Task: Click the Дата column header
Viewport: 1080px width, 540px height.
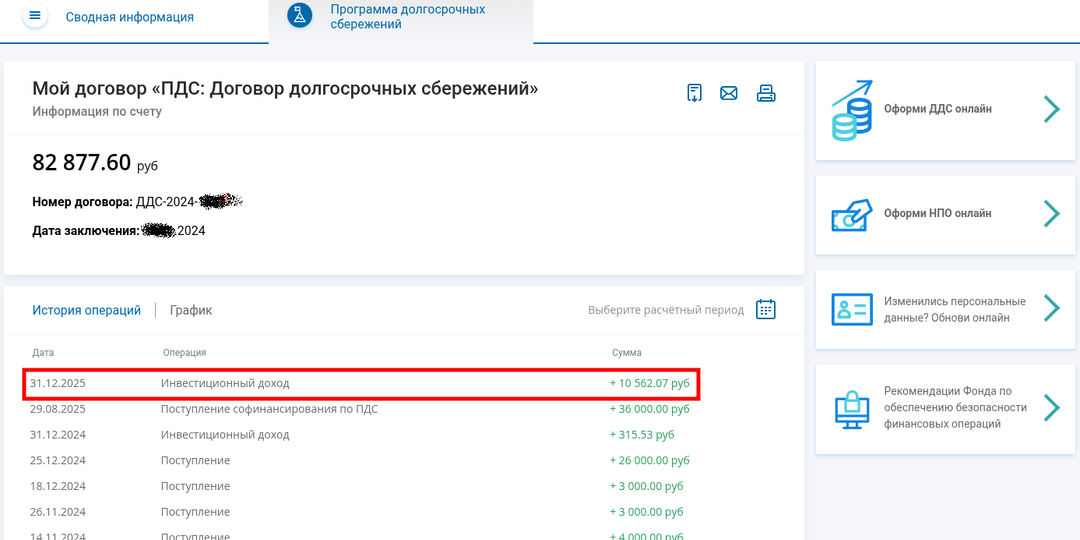Action: (43, 353)
